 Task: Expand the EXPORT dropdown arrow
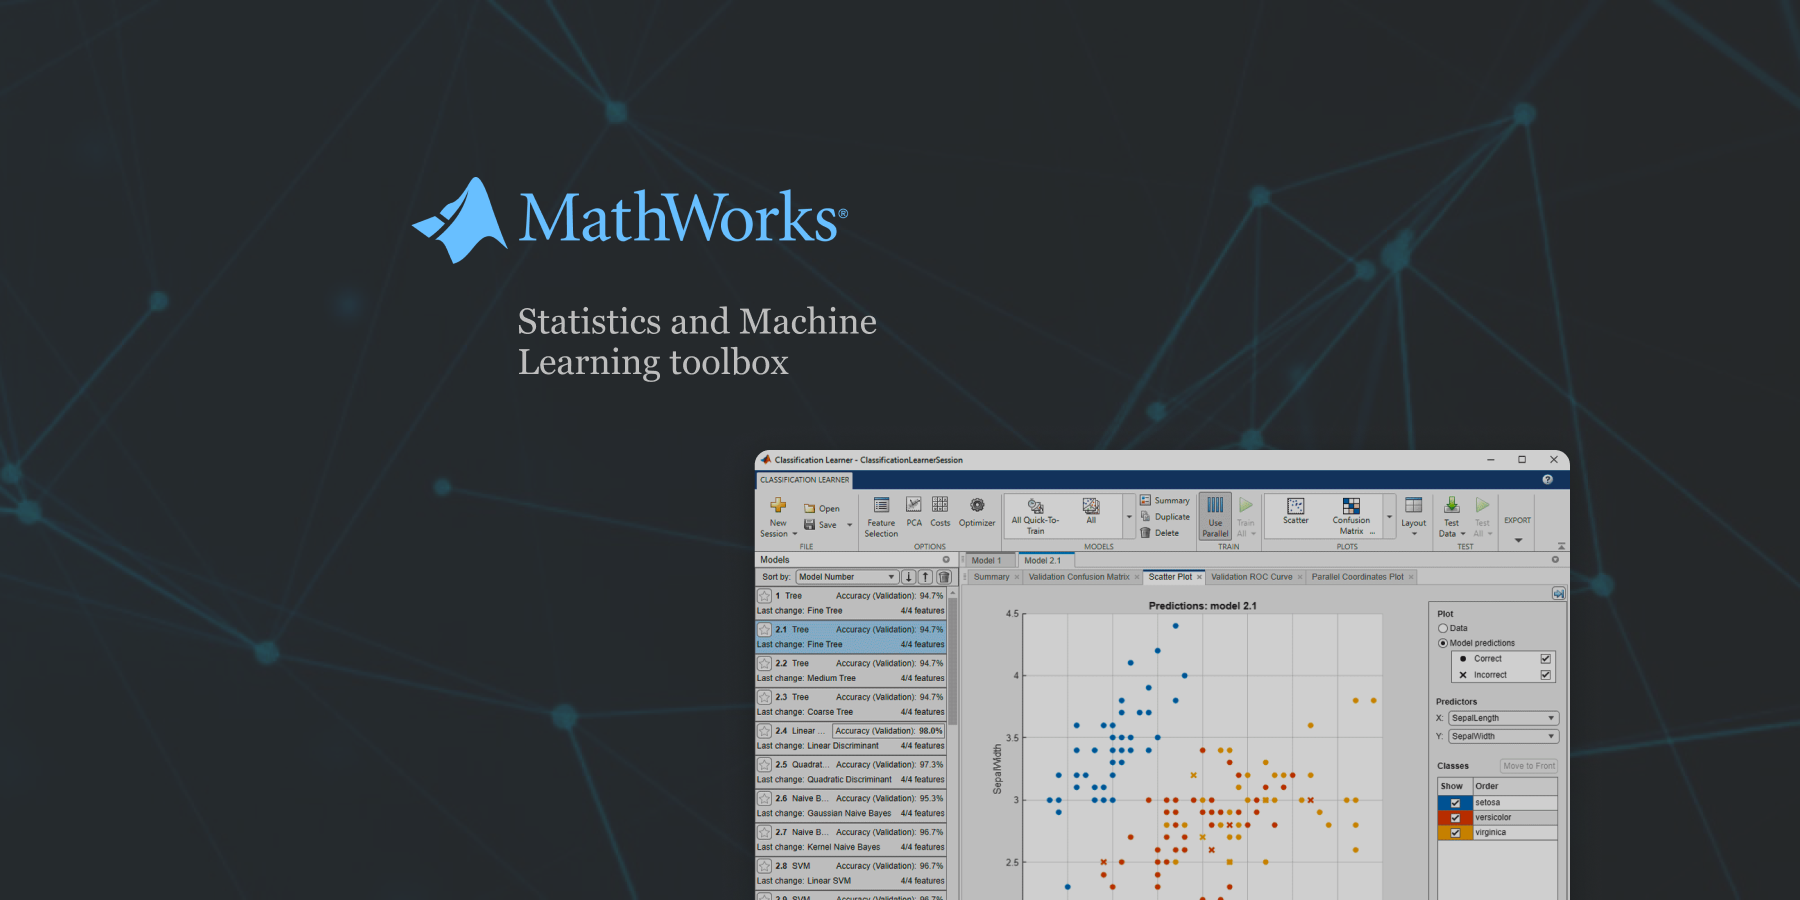(1518, 541)
